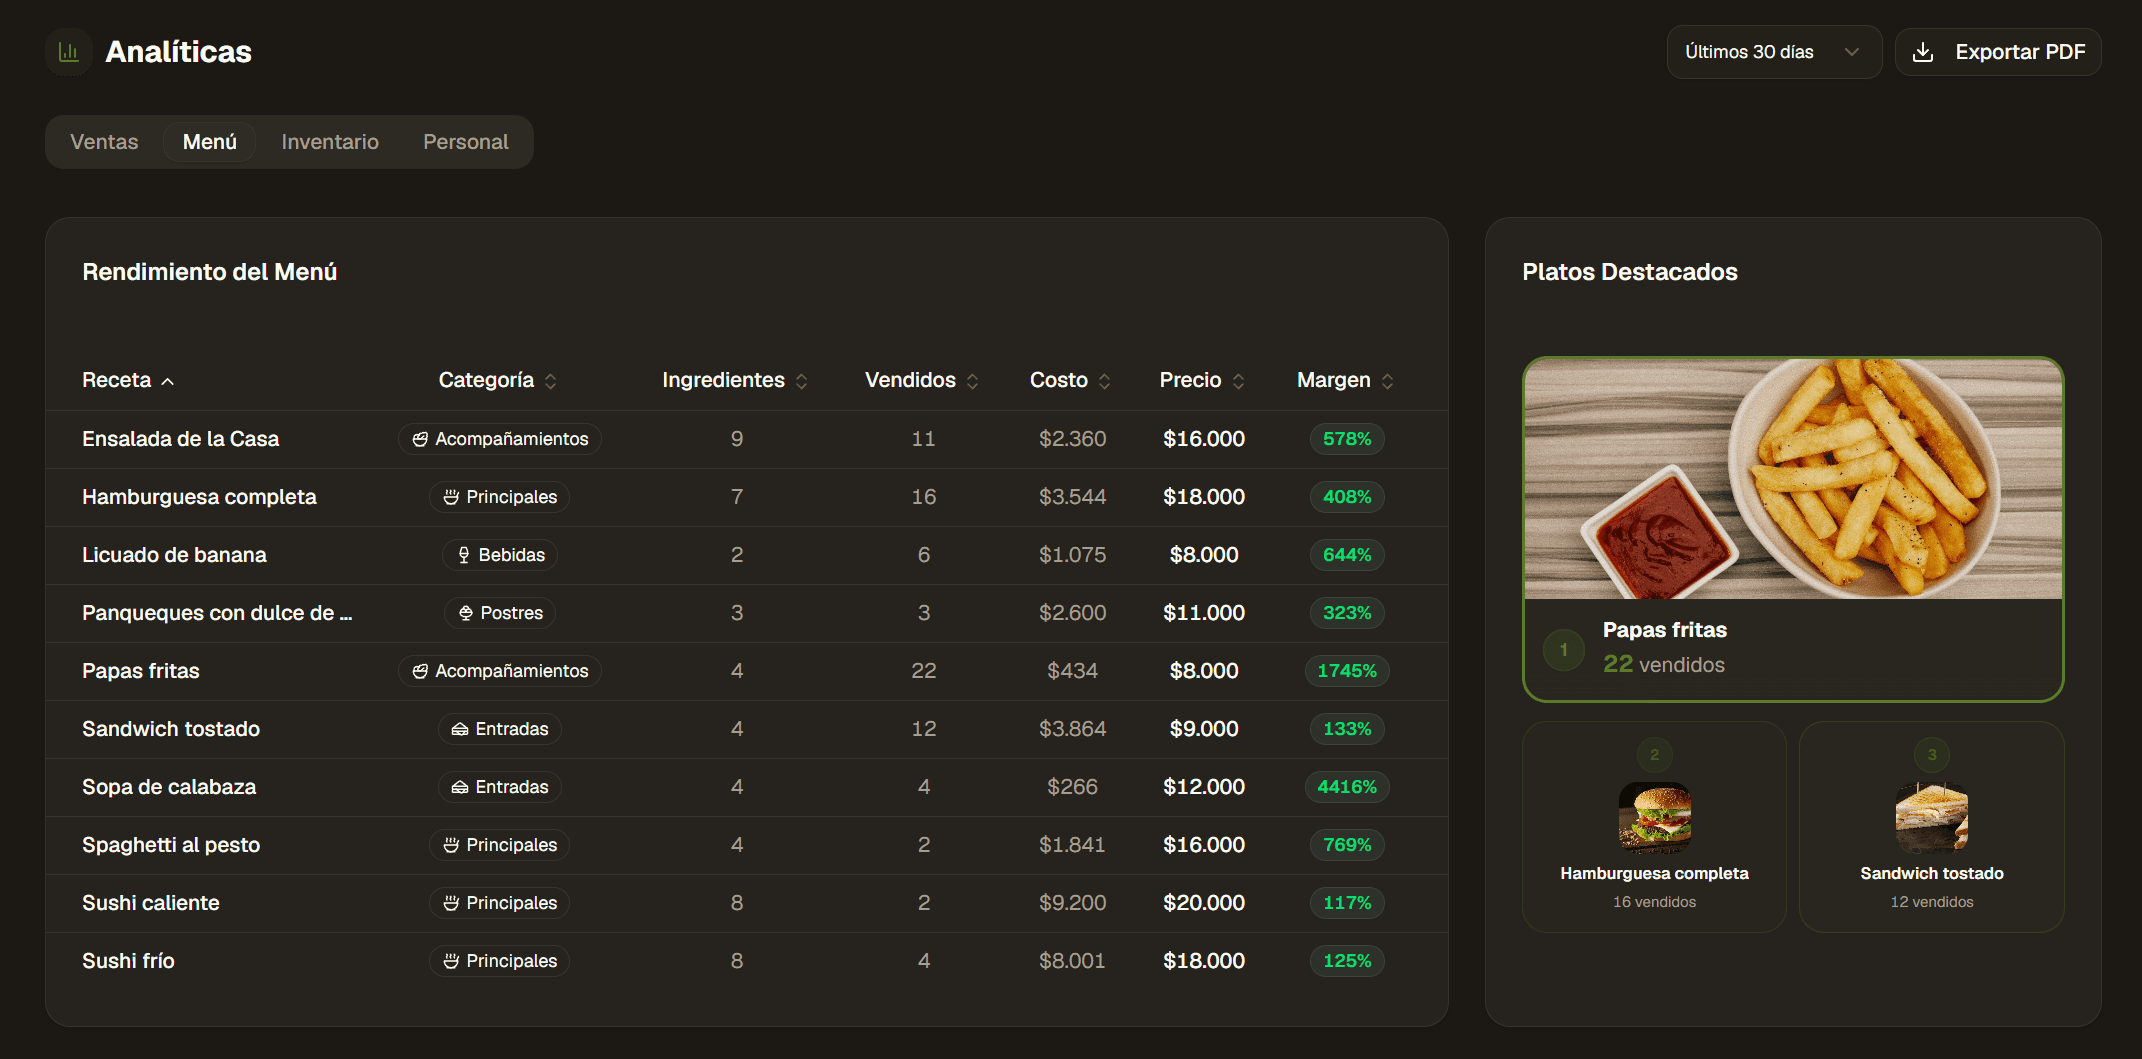
Task: Click the 125% margin badge
Action: (x=1347, y=961)
